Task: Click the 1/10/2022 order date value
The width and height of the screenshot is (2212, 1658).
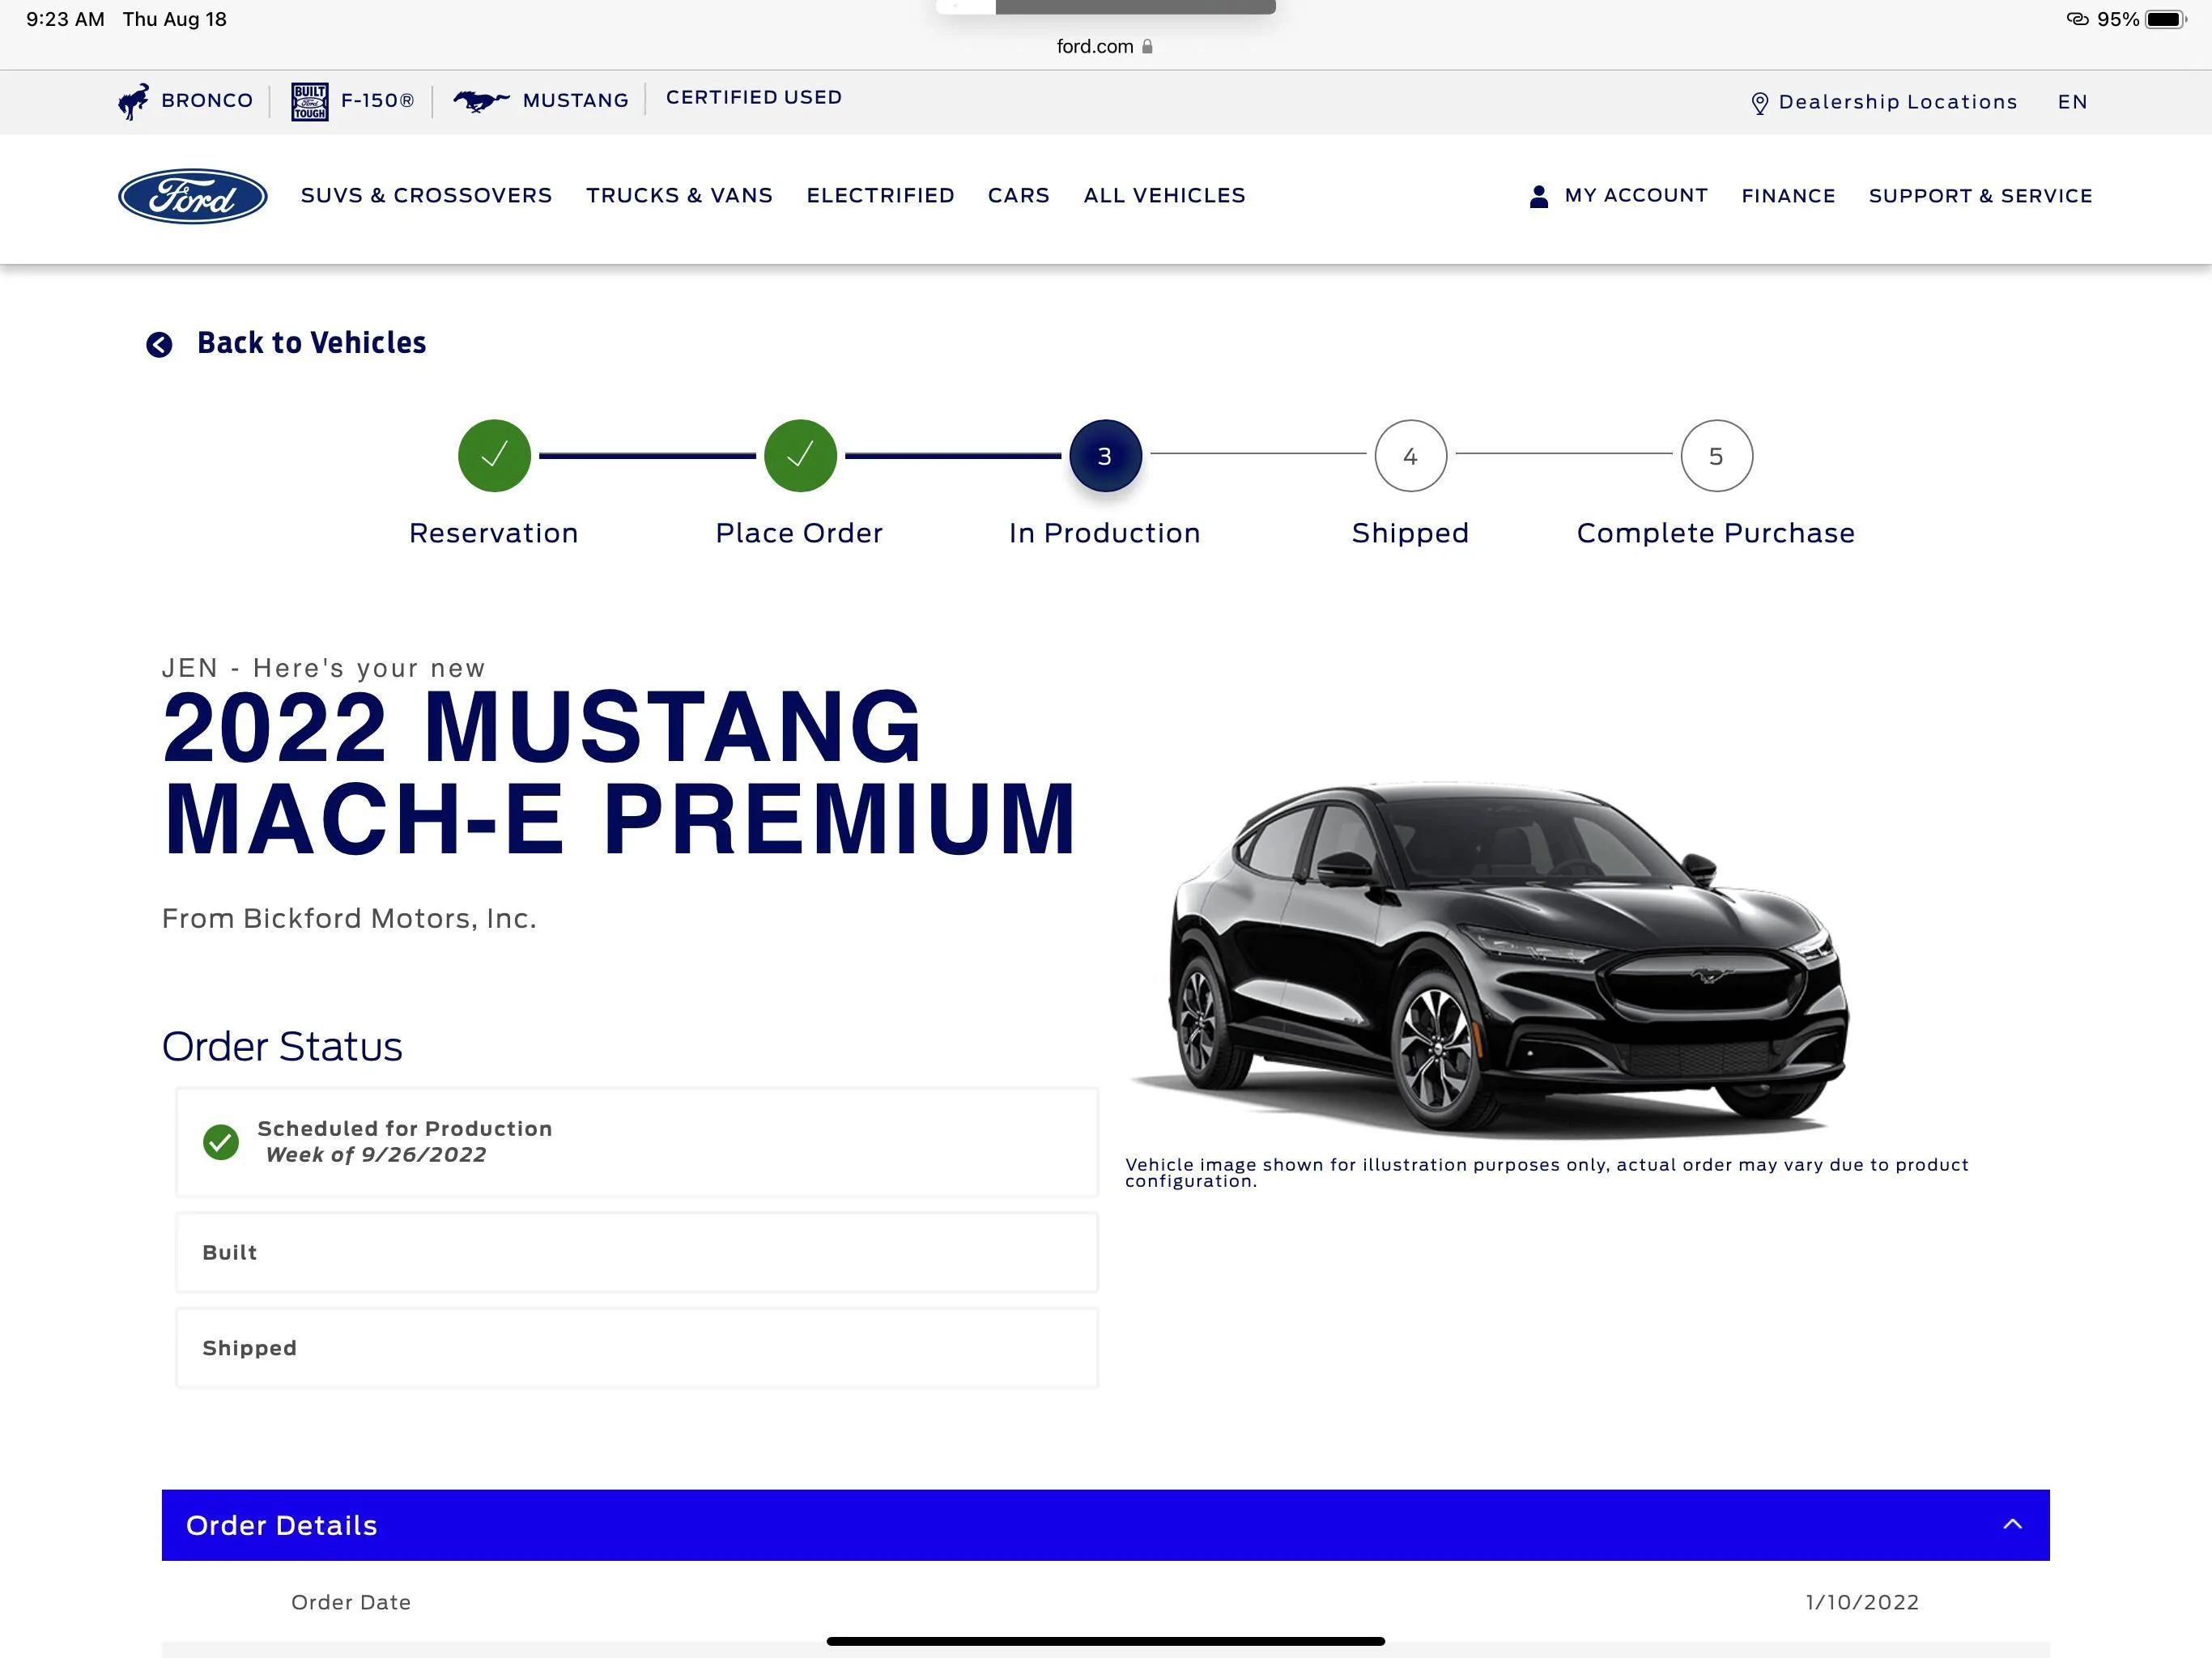Action: (1862, 1602)
